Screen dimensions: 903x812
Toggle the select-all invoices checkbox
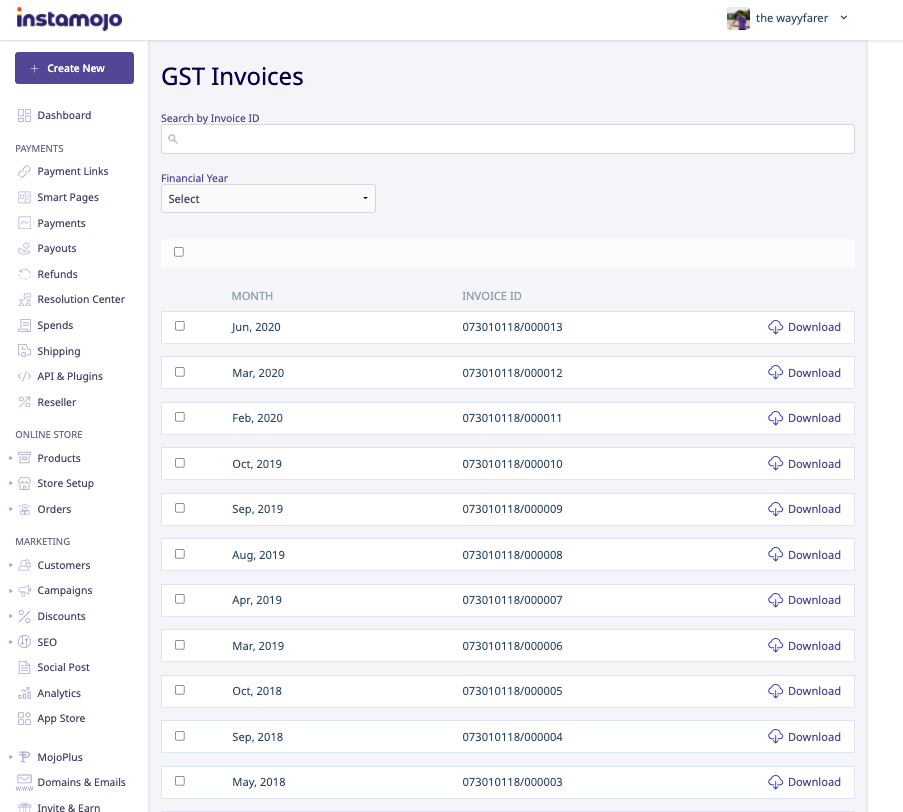179,252
